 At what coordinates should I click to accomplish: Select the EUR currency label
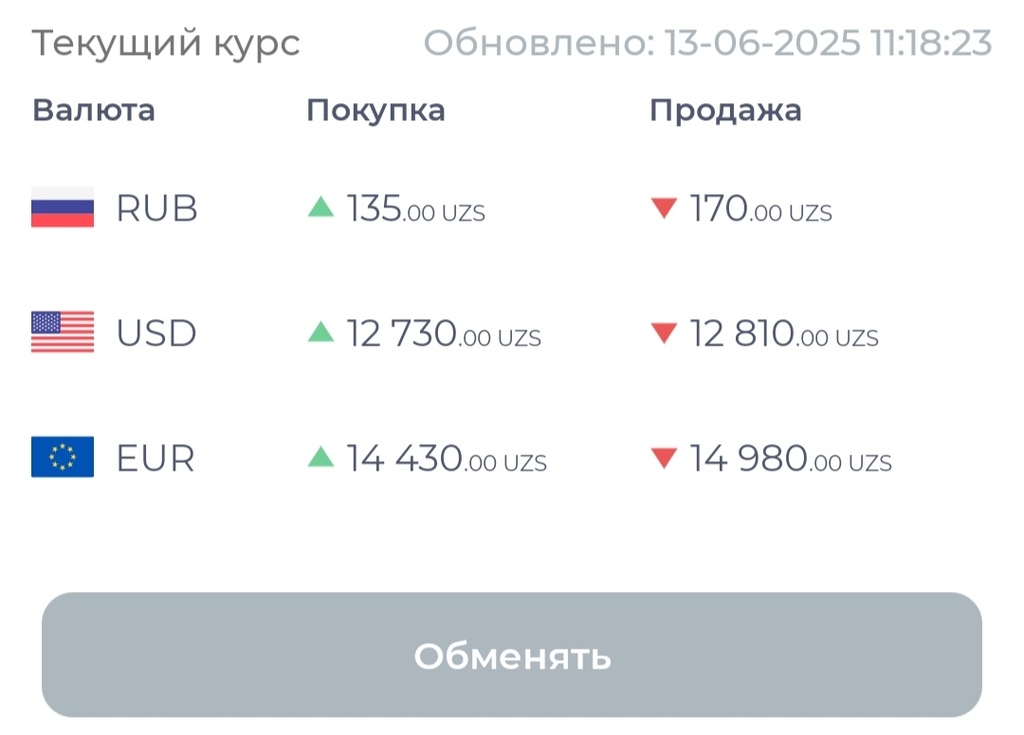[x=156, y=458]
